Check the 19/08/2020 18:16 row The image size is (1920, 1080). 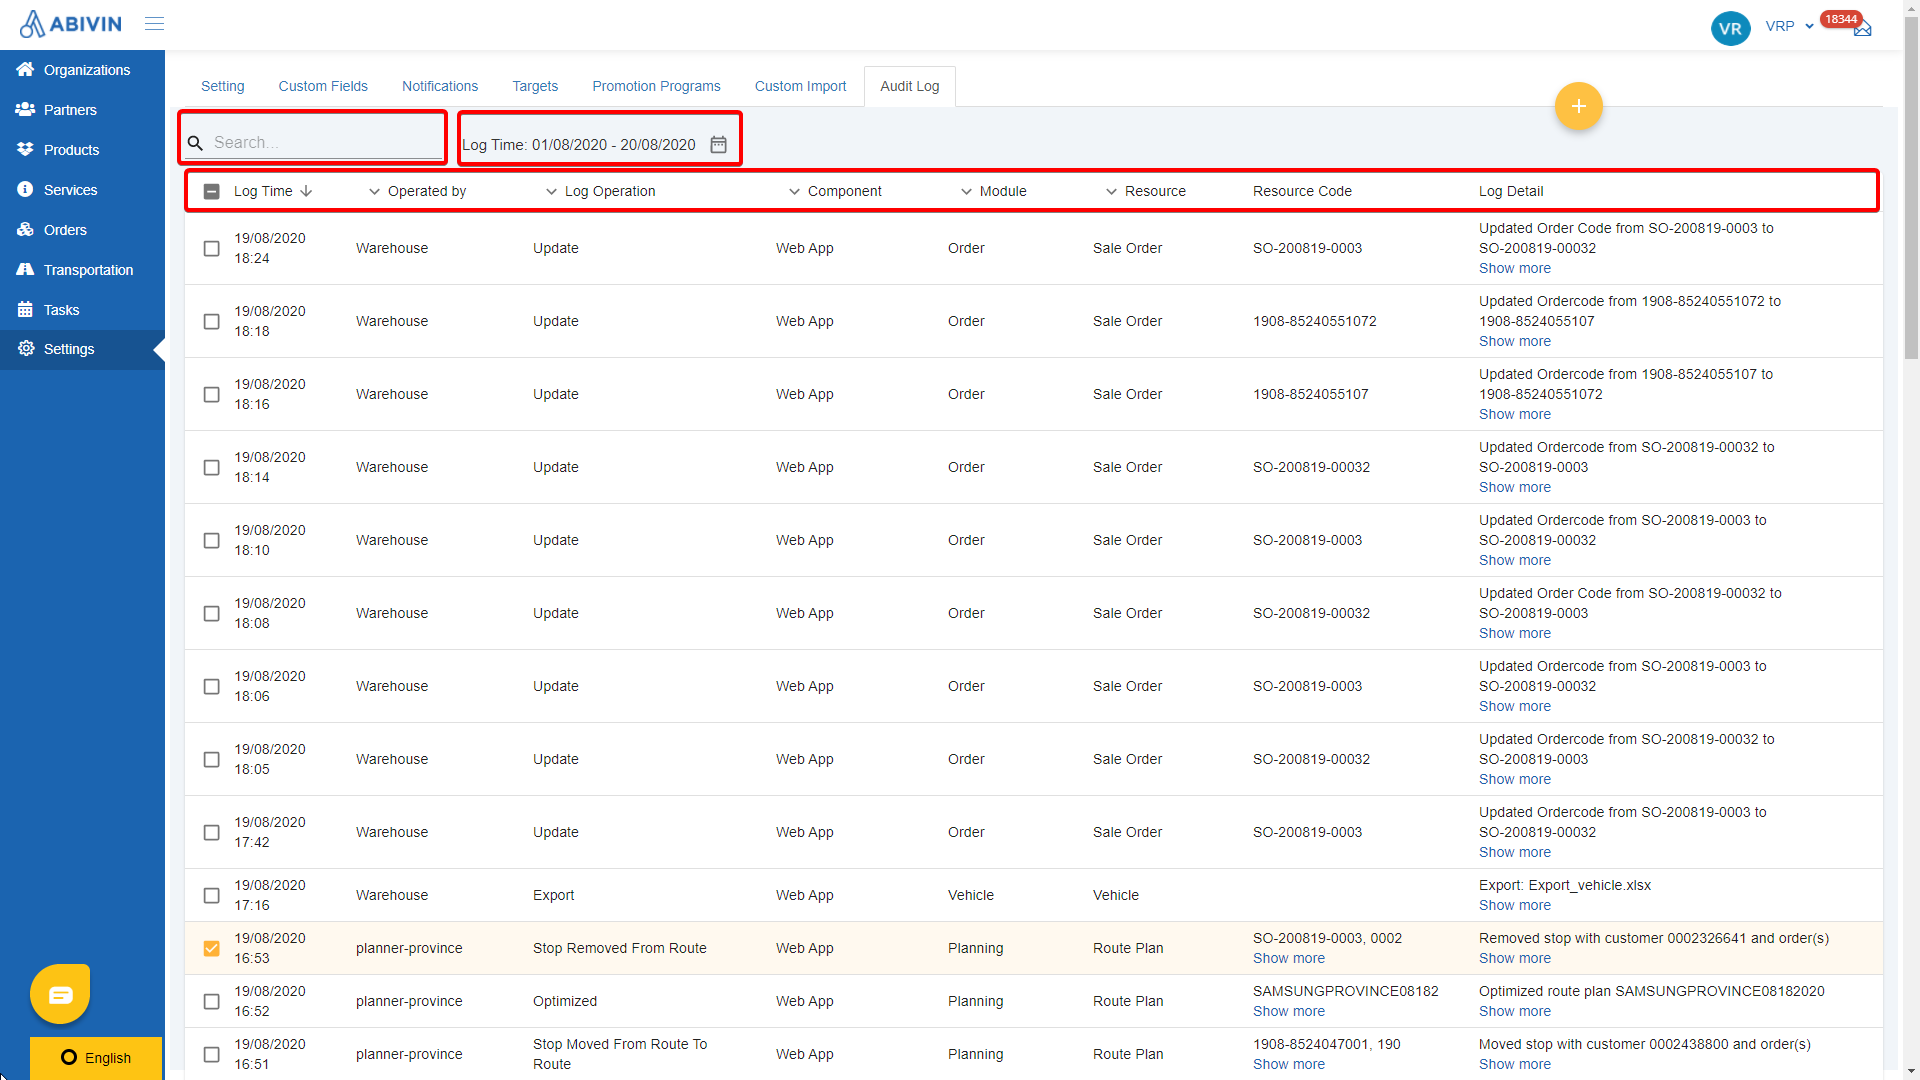point(211,394)
